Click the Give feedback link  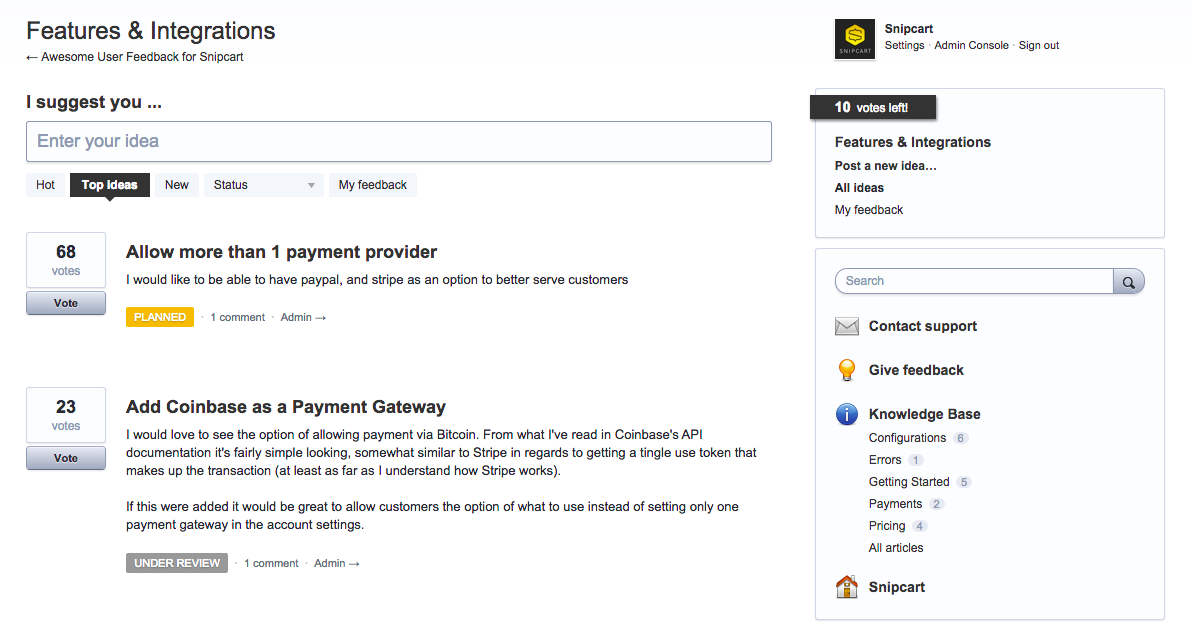coord(916,370)
